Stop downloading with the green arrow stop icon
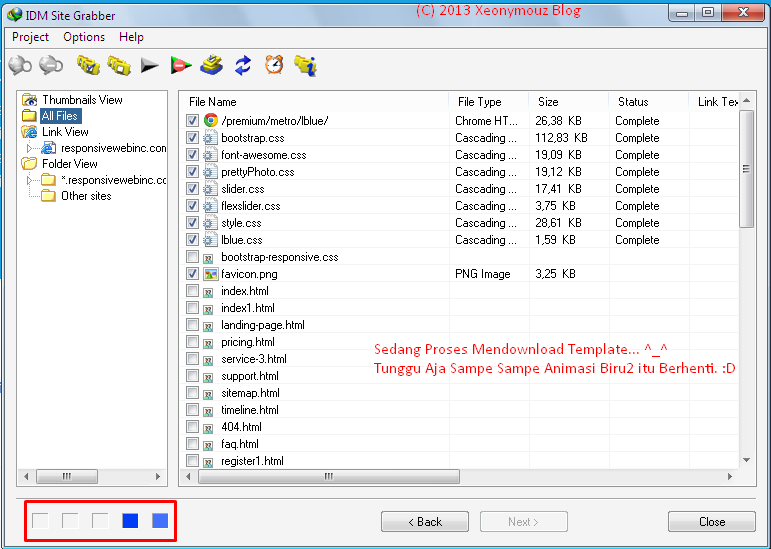 180,65
